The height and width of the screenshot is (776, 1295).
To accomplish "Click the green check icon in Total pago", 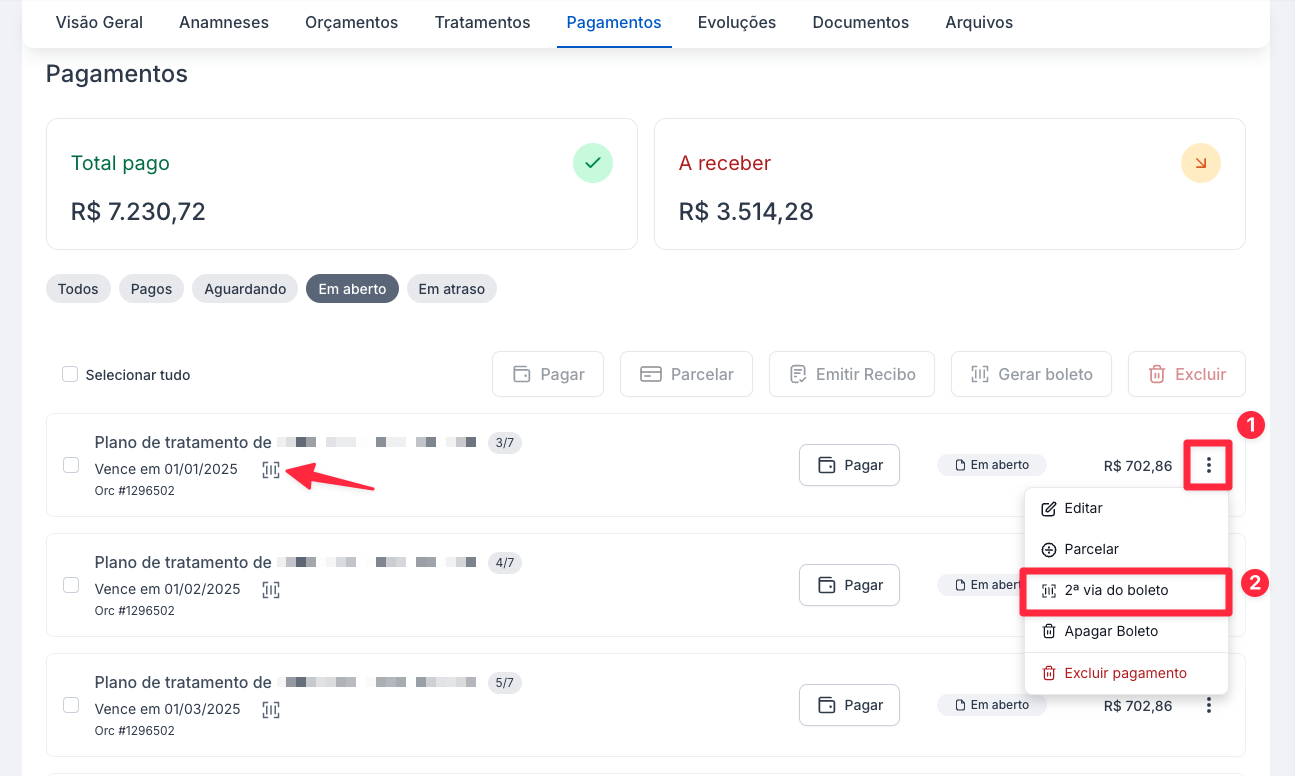I will tap(592, 163).
